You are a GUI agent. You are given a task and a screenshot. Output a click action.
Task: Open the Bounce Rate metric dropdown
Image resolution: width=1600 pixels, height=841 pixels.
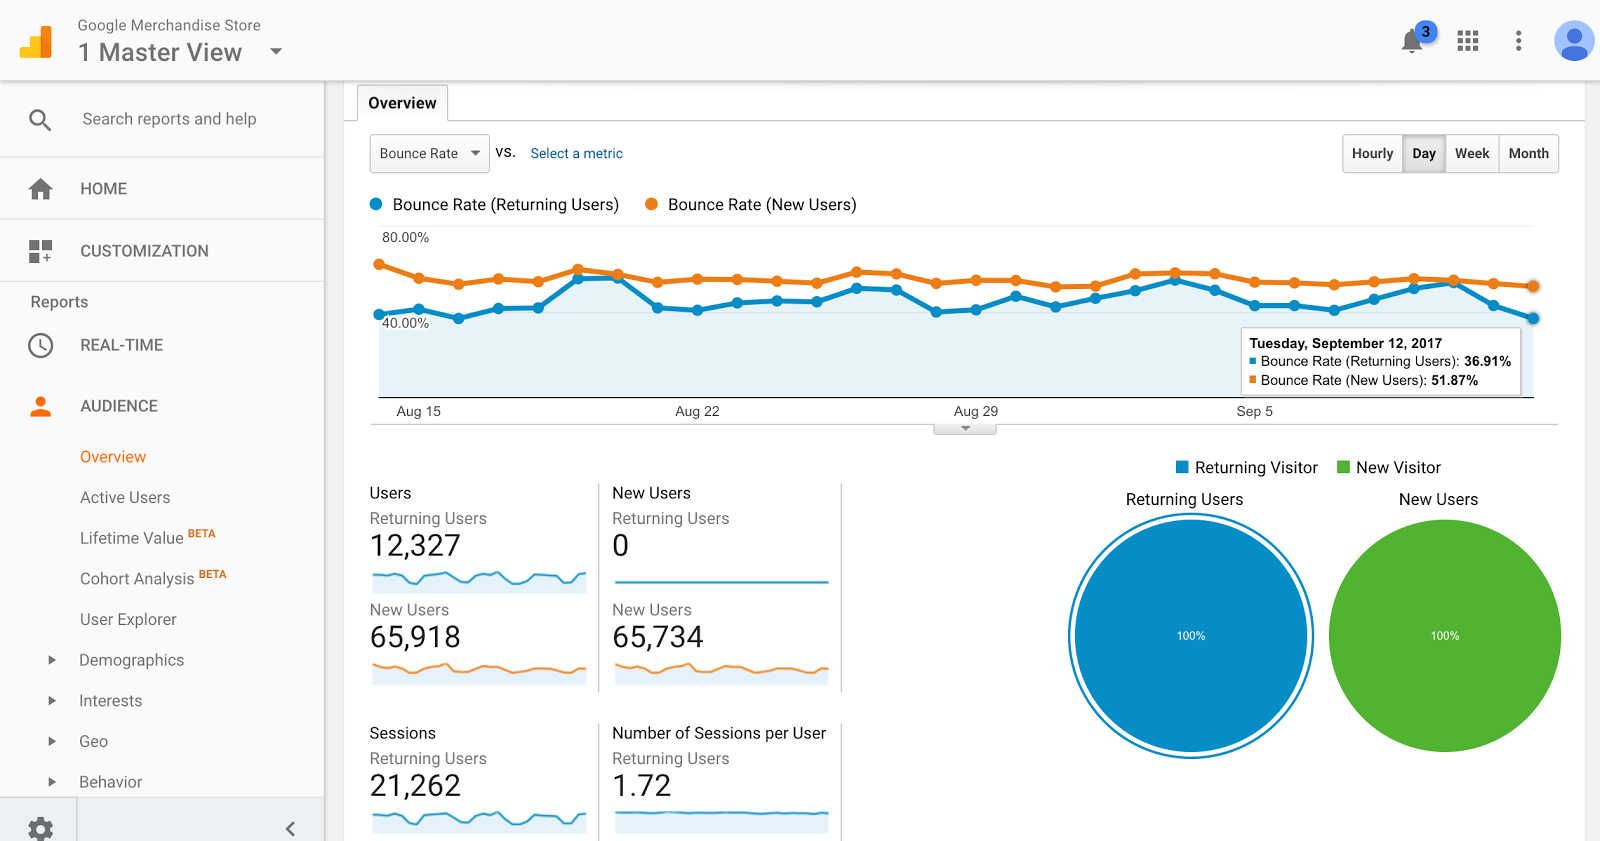tap(430, 154)
